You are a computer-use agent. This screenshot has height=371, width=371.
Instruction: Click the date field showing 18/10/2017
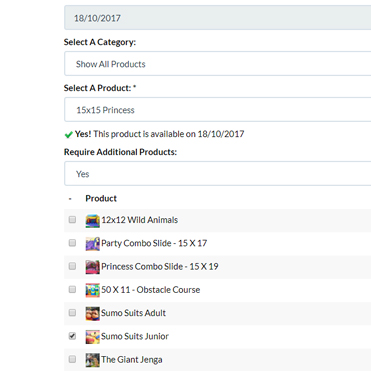point(218,18)
